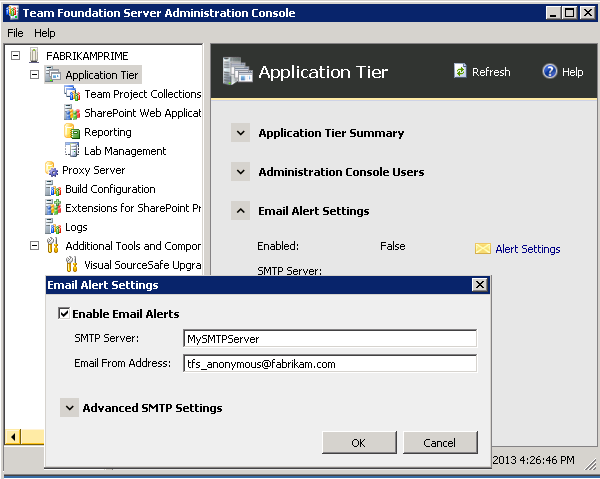Click the Help link in header

coord(572,72)
